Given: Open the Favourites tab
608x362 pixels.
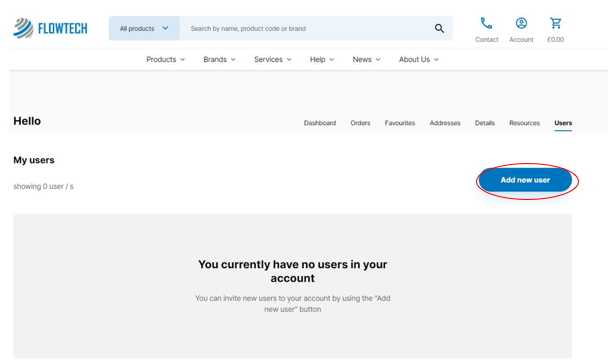Looking at the screenshot, I should point(400,123).
